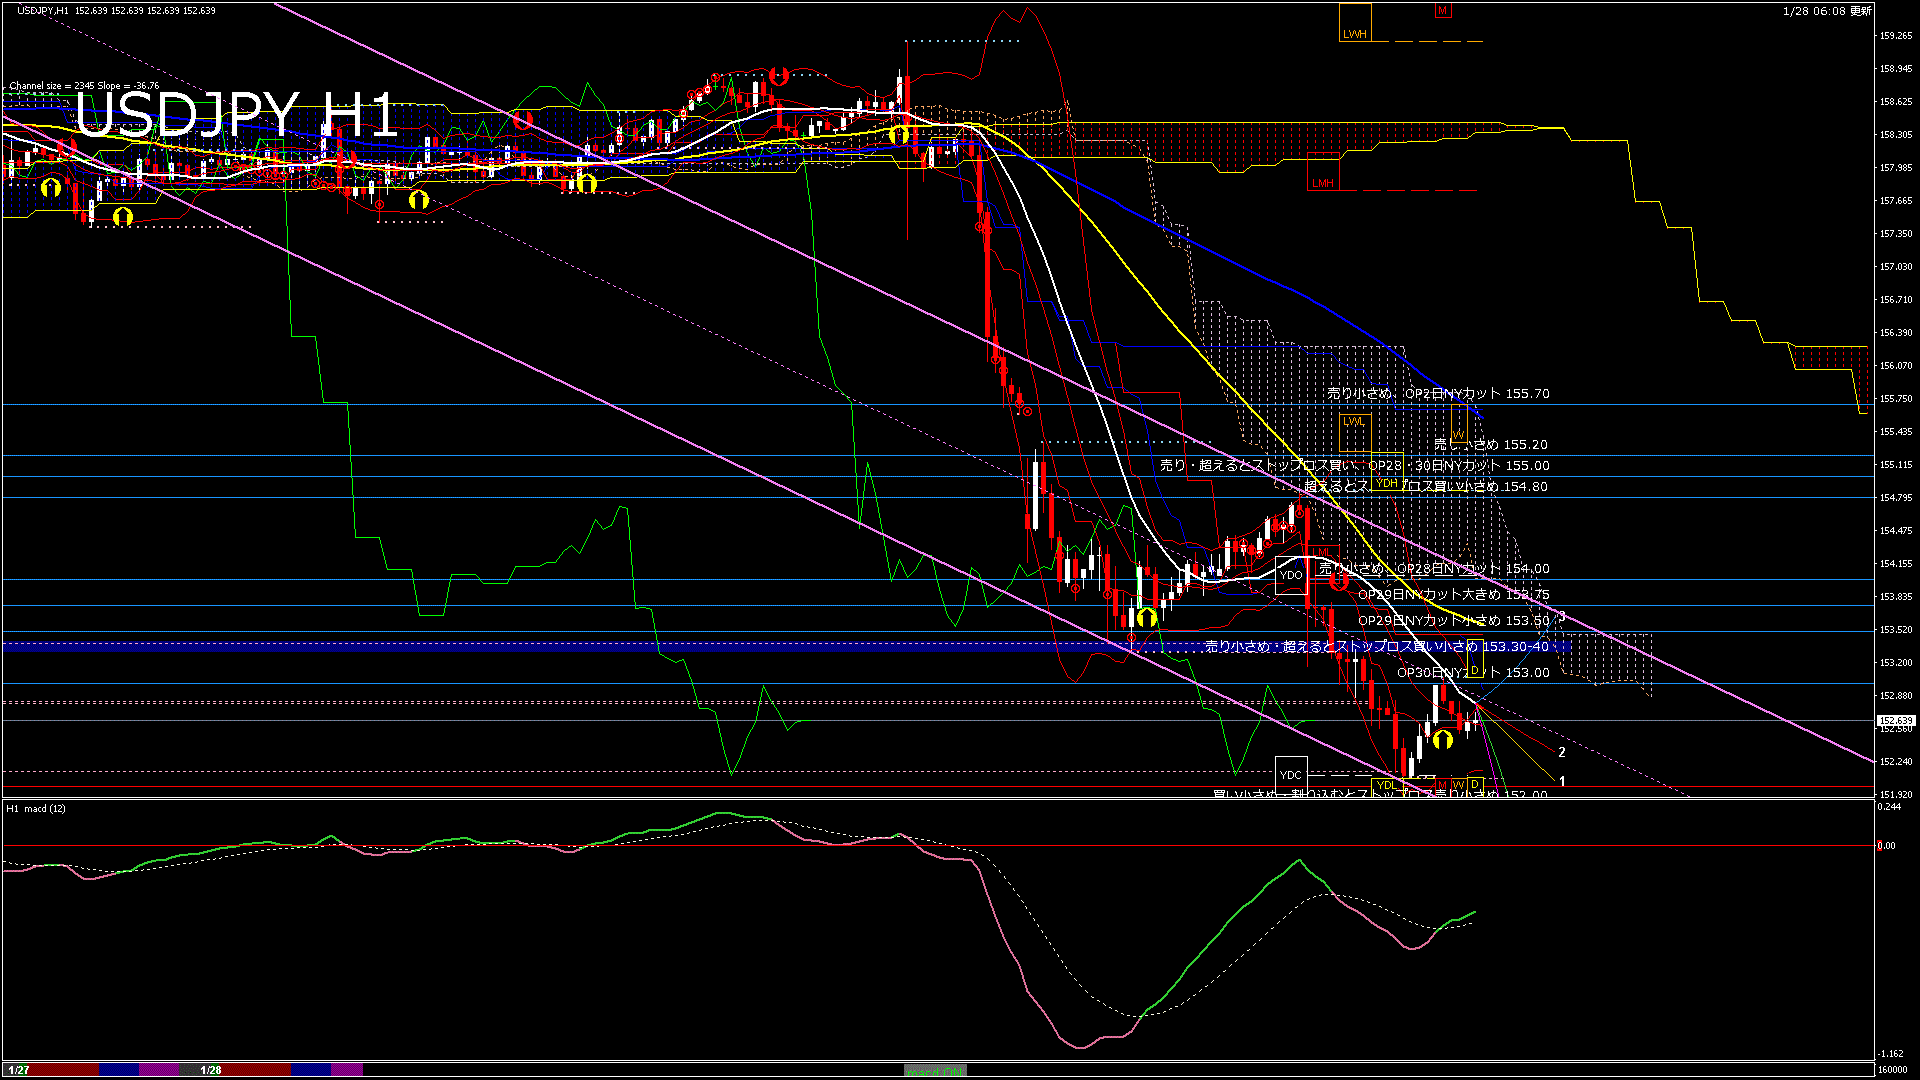Viewport: 1920px width, 1080px height.
Task: Click the '売り小さめ 155.20' level label
Action: [1490, 444]
